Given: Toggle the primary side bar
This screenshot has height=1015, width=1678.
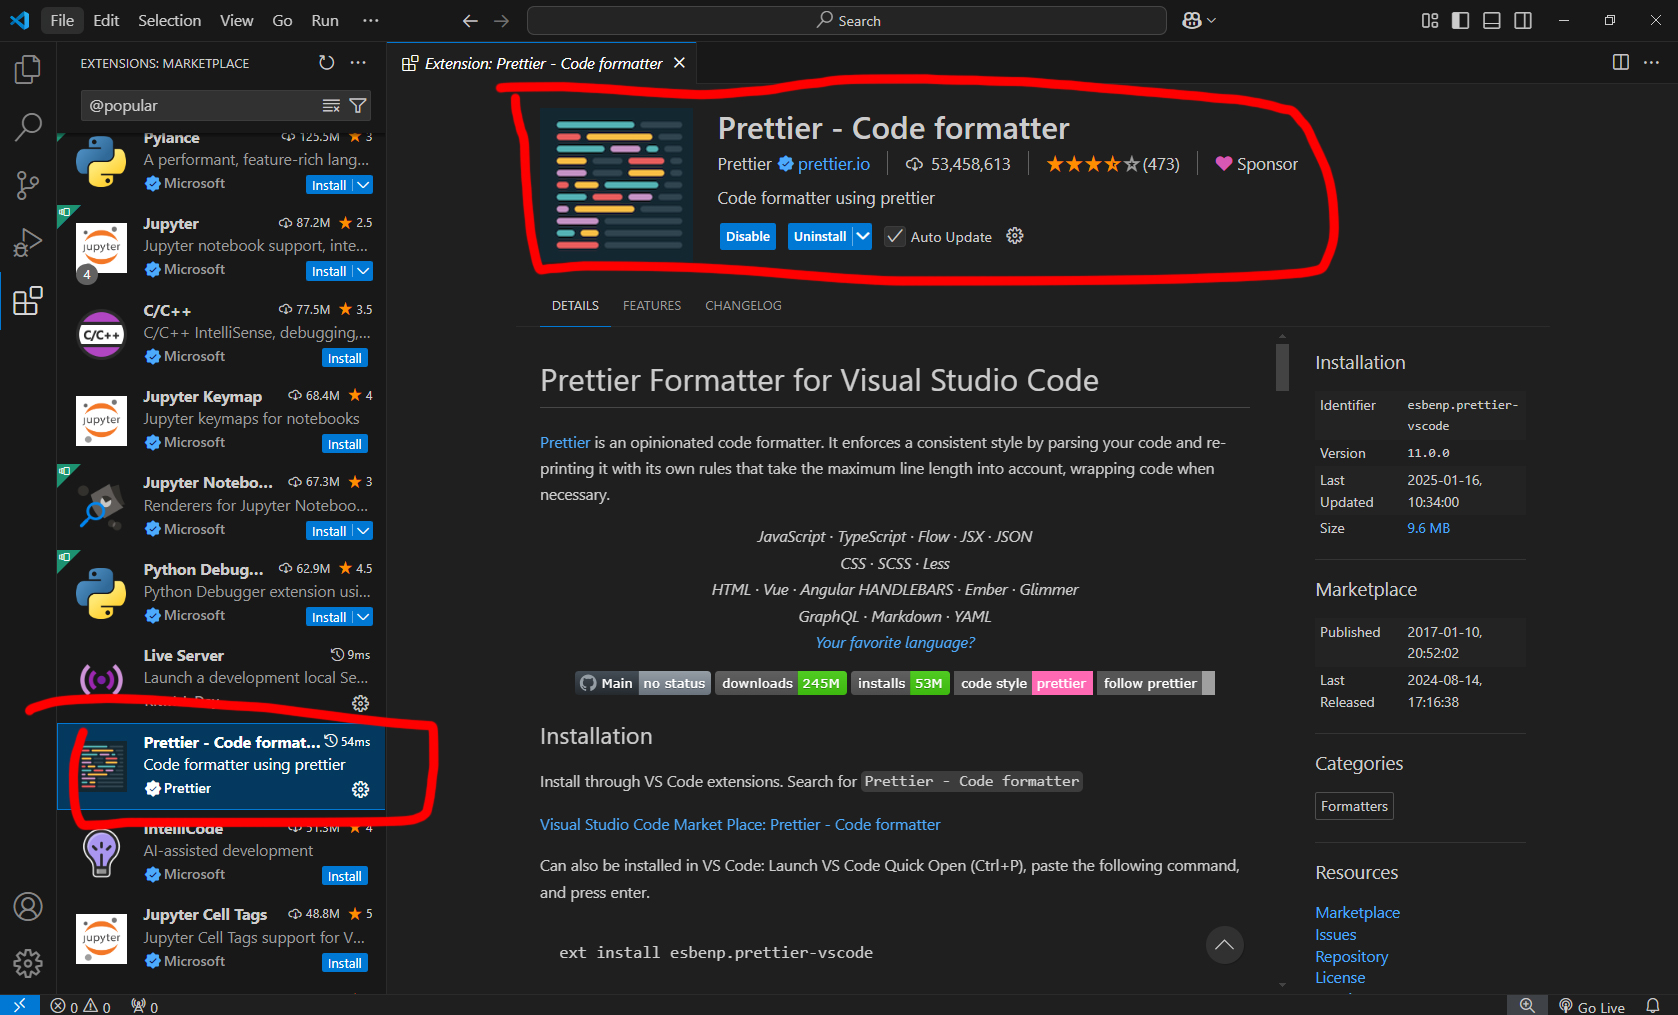Looking at the screenshot, I should [x=1461, y=21].
